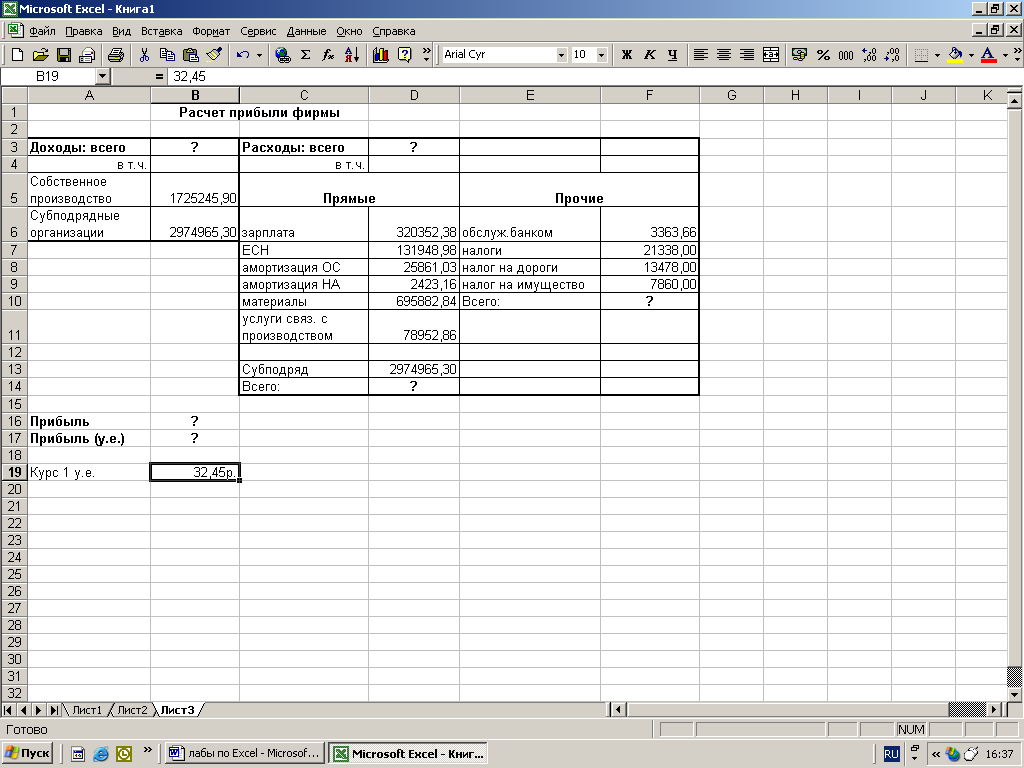Switch to sheet tab Лист1
The width and height of the screenshot is (1024, 768).
point(87,710)
